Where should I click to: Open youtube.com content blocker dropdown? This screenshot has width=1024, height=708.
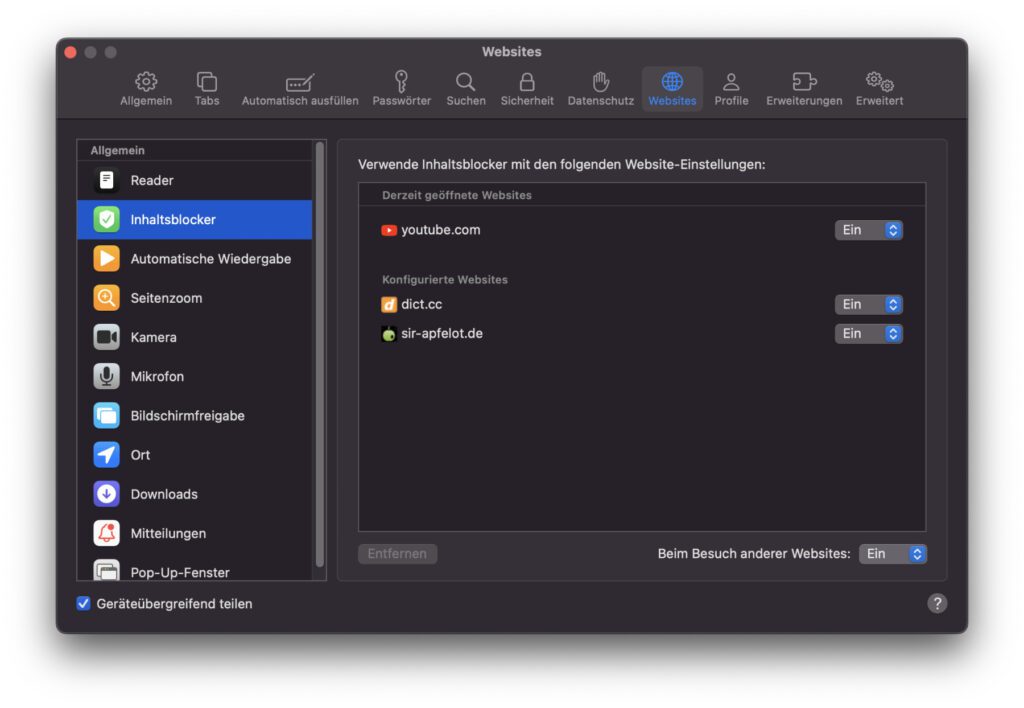click(x=868, y=230)
